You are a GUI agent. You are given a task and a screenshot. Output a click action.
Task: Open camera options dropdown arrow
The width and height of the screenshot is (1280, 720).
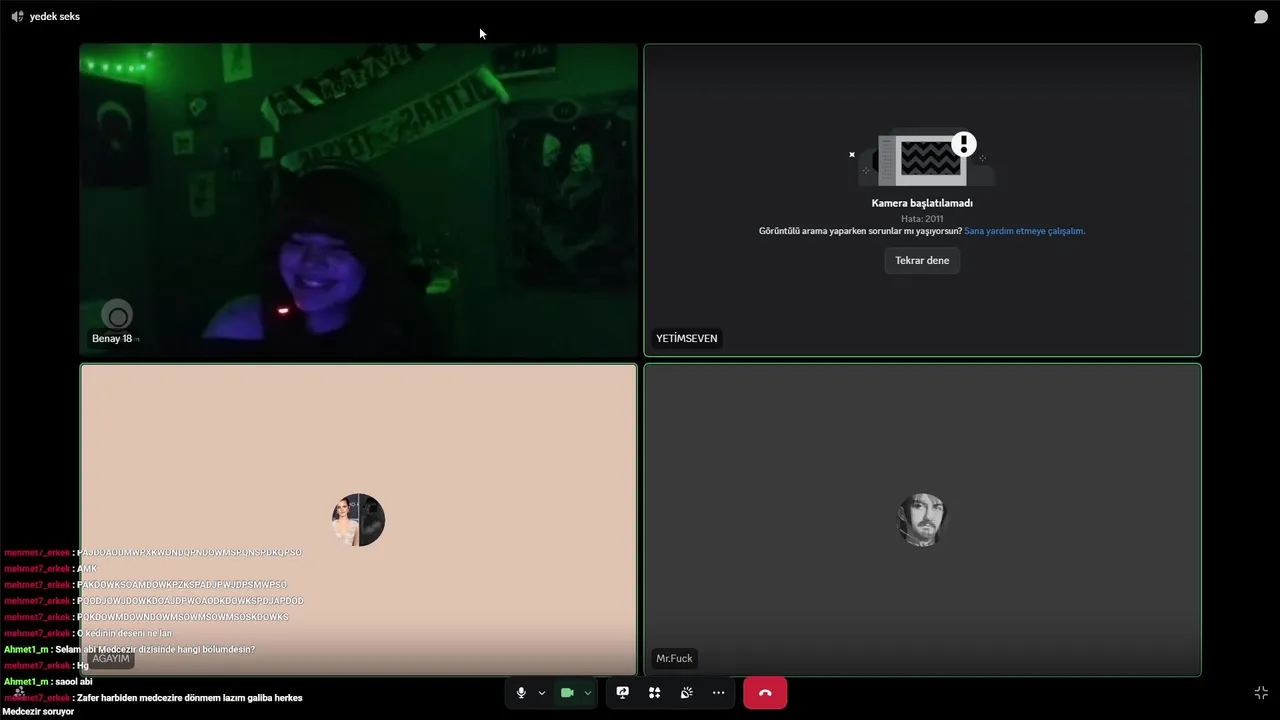[x=588, y=693]
